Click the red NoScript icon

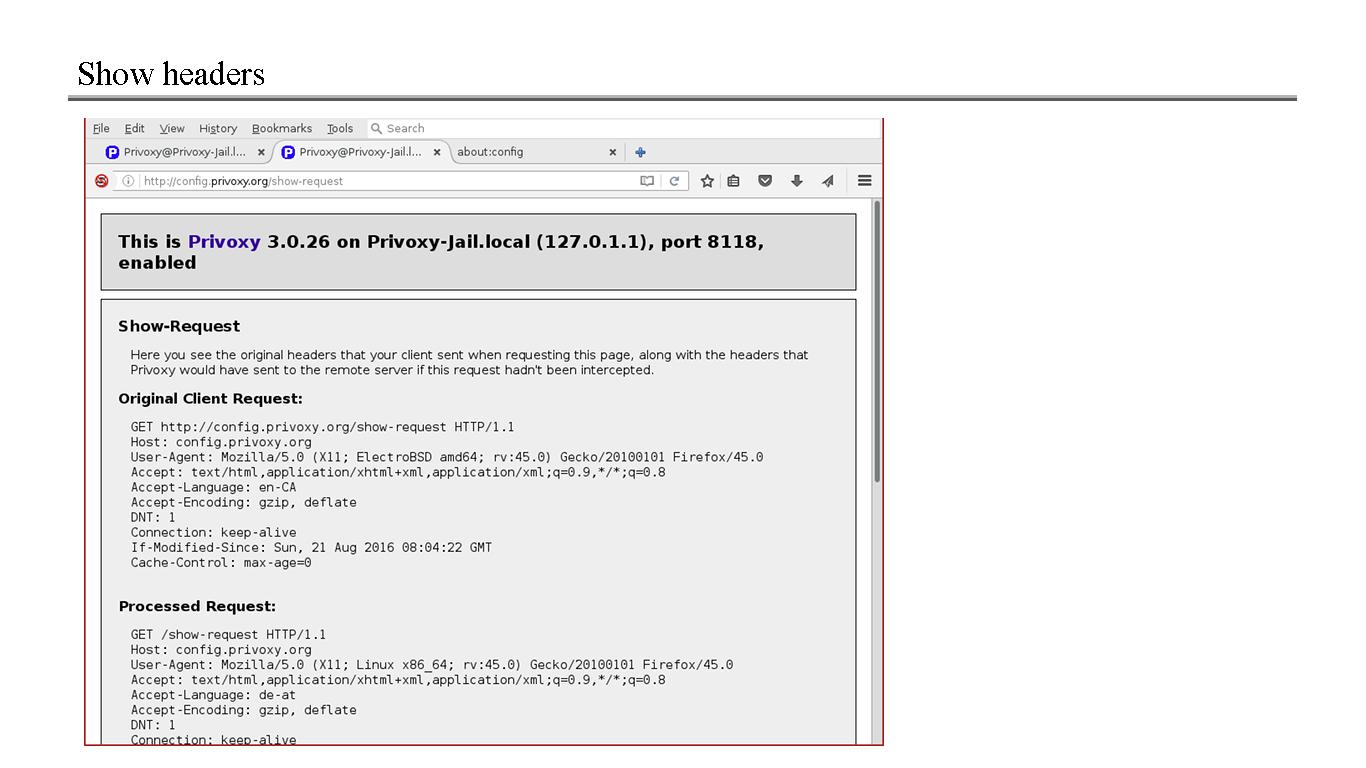coord(101,181)
